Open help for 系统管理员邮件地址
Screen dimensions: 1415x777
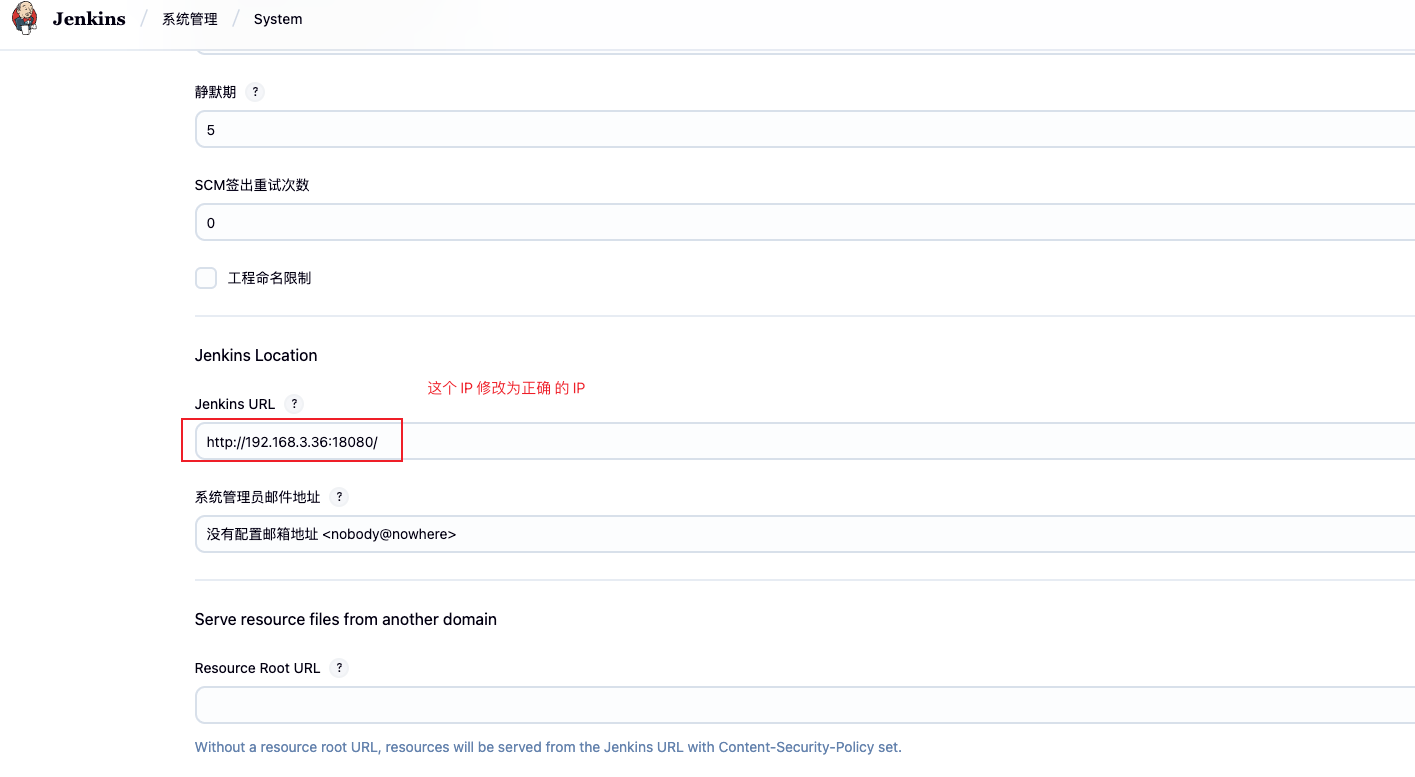[x=338, y=497]
